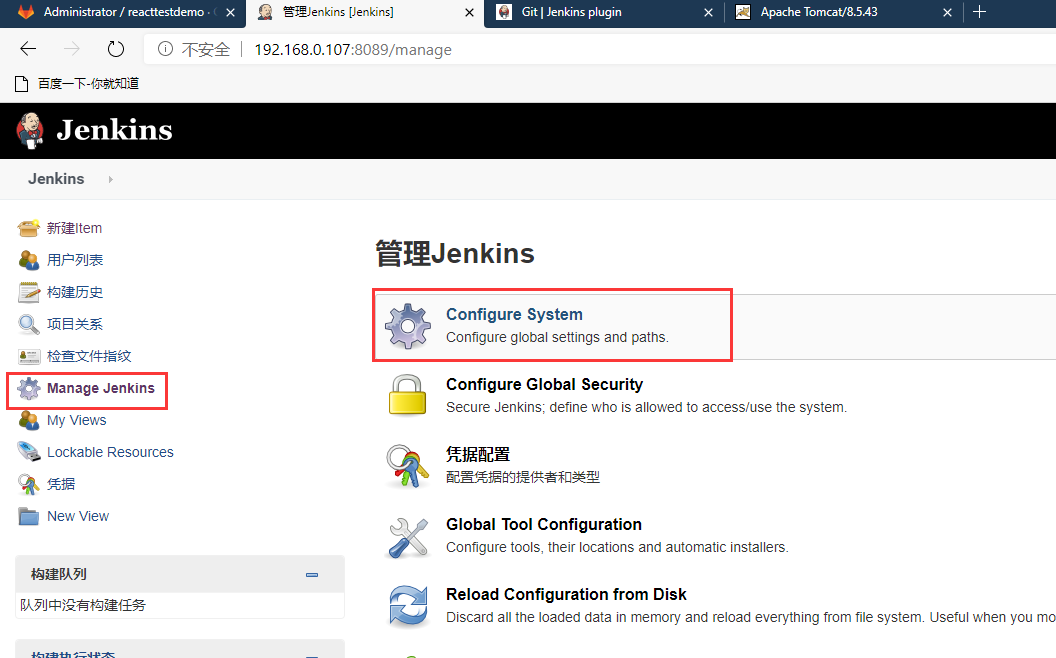The height and width of the screenshot is (658, 1056).
Task: Click the Global Tool Configuration tools icon
Action: [x=407, y=537]
